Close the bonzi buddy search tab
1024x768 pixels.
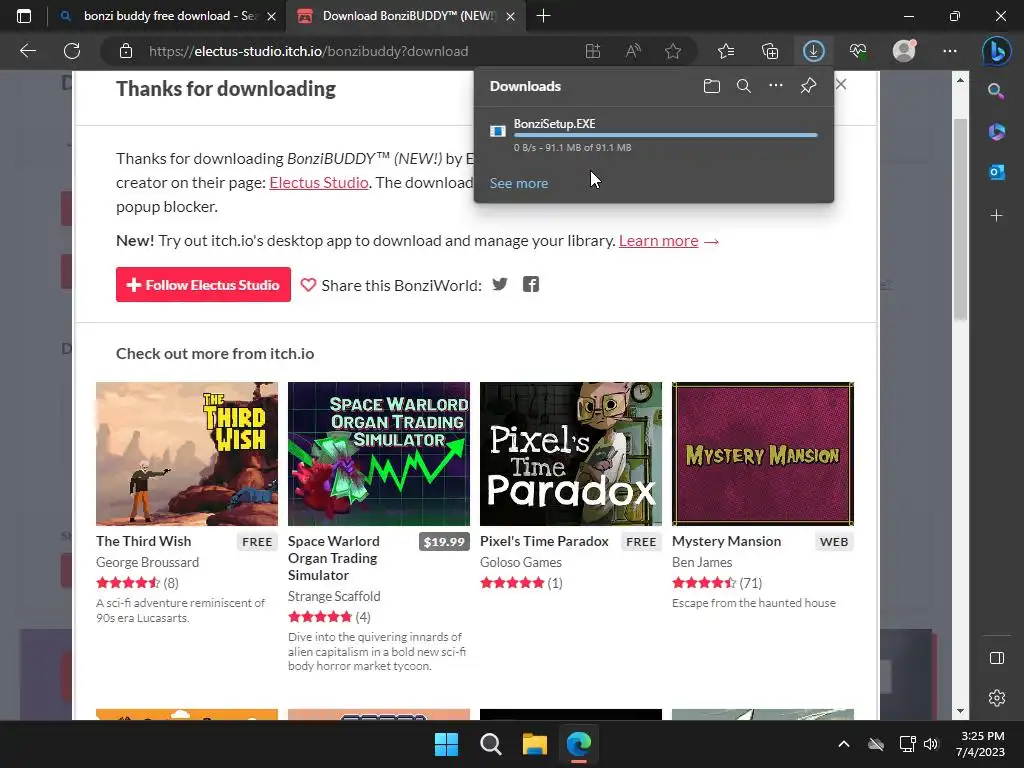pos(272,16)
